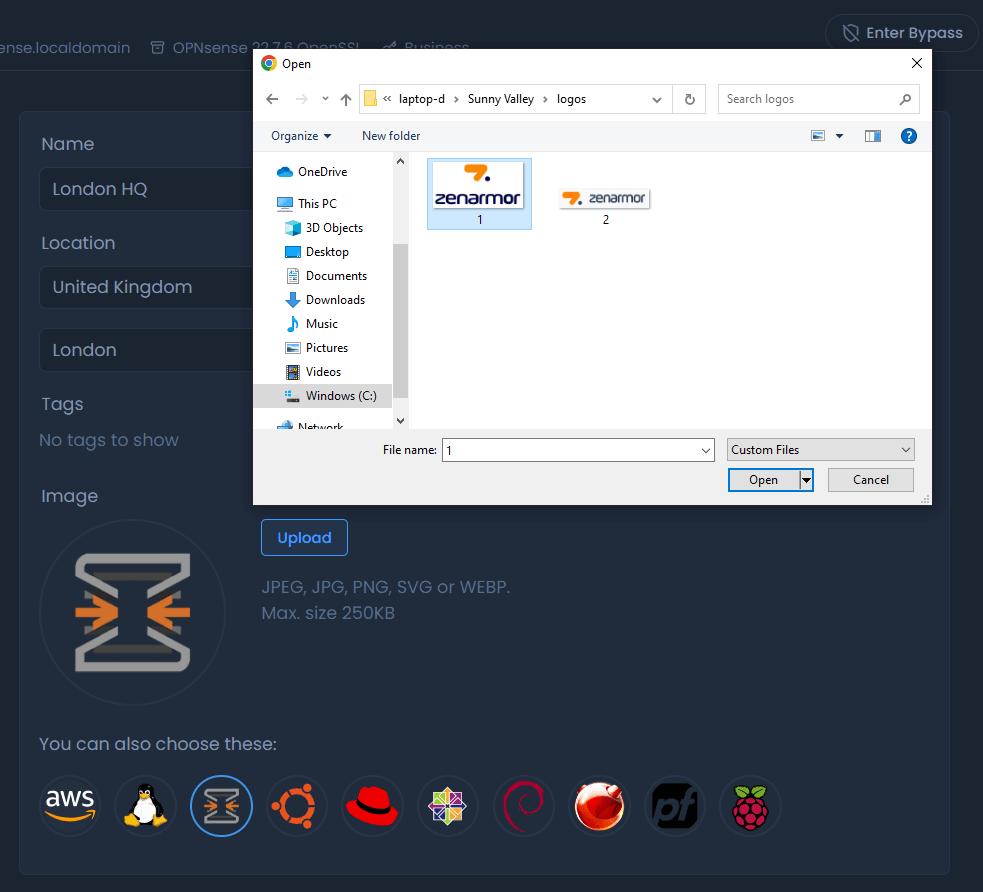Image resolution: width=983 pixels, height=892 pixels.
Task: Click laptop-d in the breadcrumb path
Action: [421, 99]
